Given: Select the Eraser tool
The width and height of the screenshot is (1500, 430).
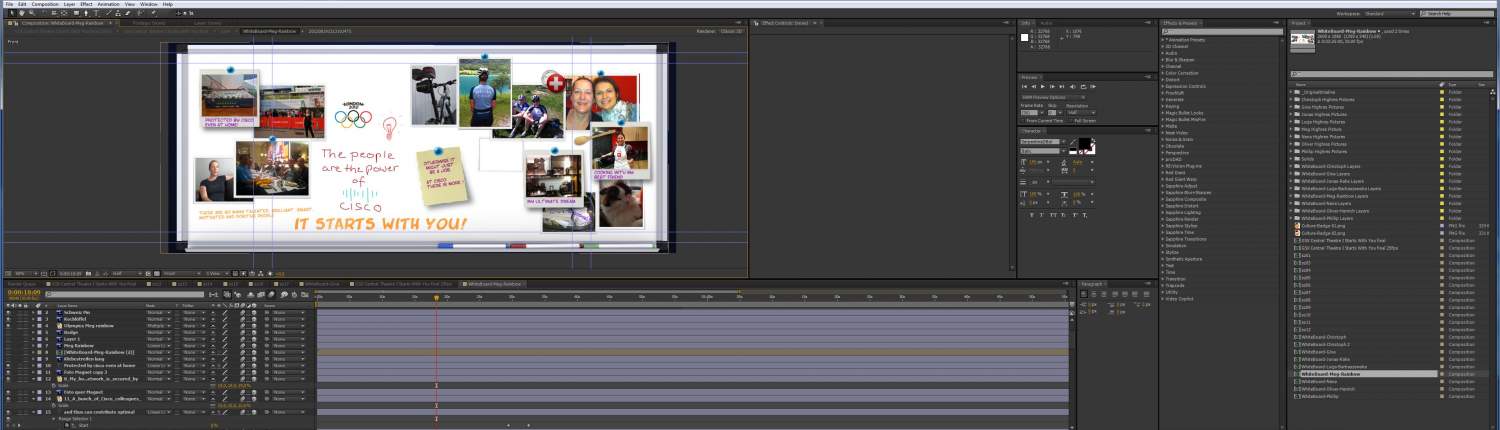Looking at the screenshot, I should (x=128, y=13).
